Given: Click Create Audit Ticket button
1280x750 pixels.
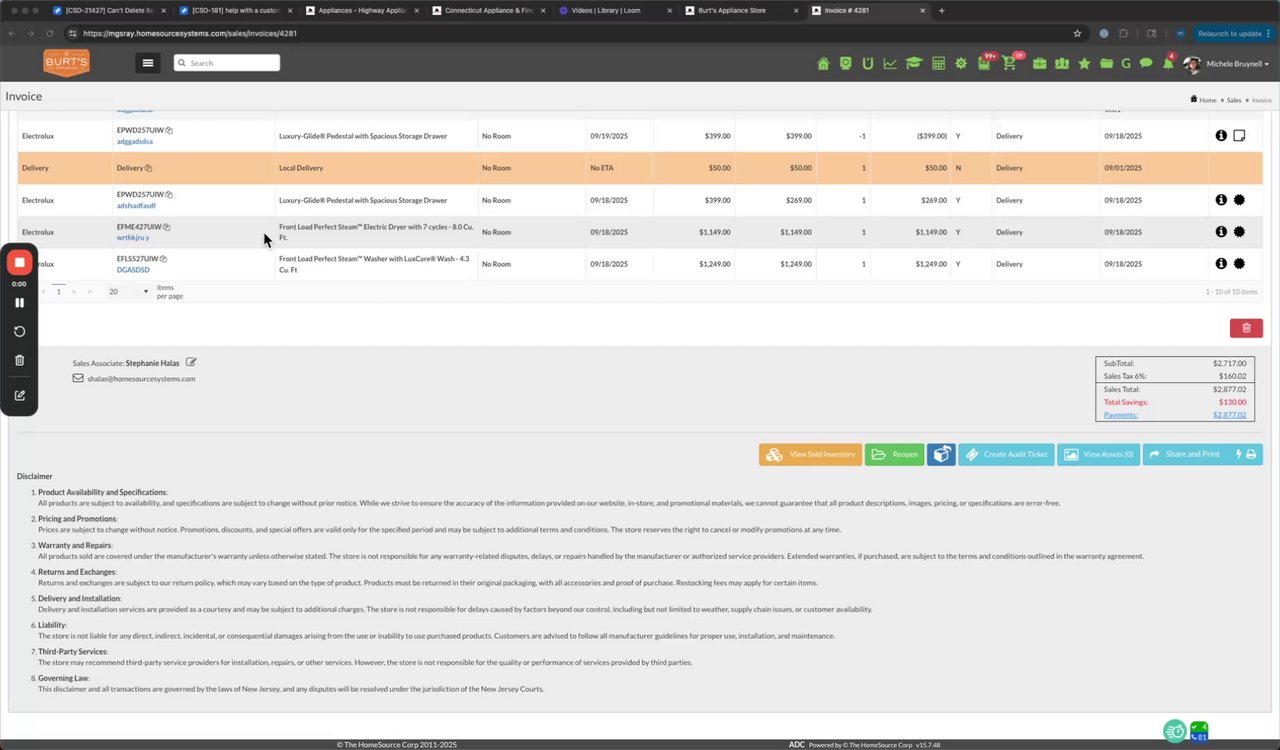Looking at the screenshot, I should point(1006,454).
